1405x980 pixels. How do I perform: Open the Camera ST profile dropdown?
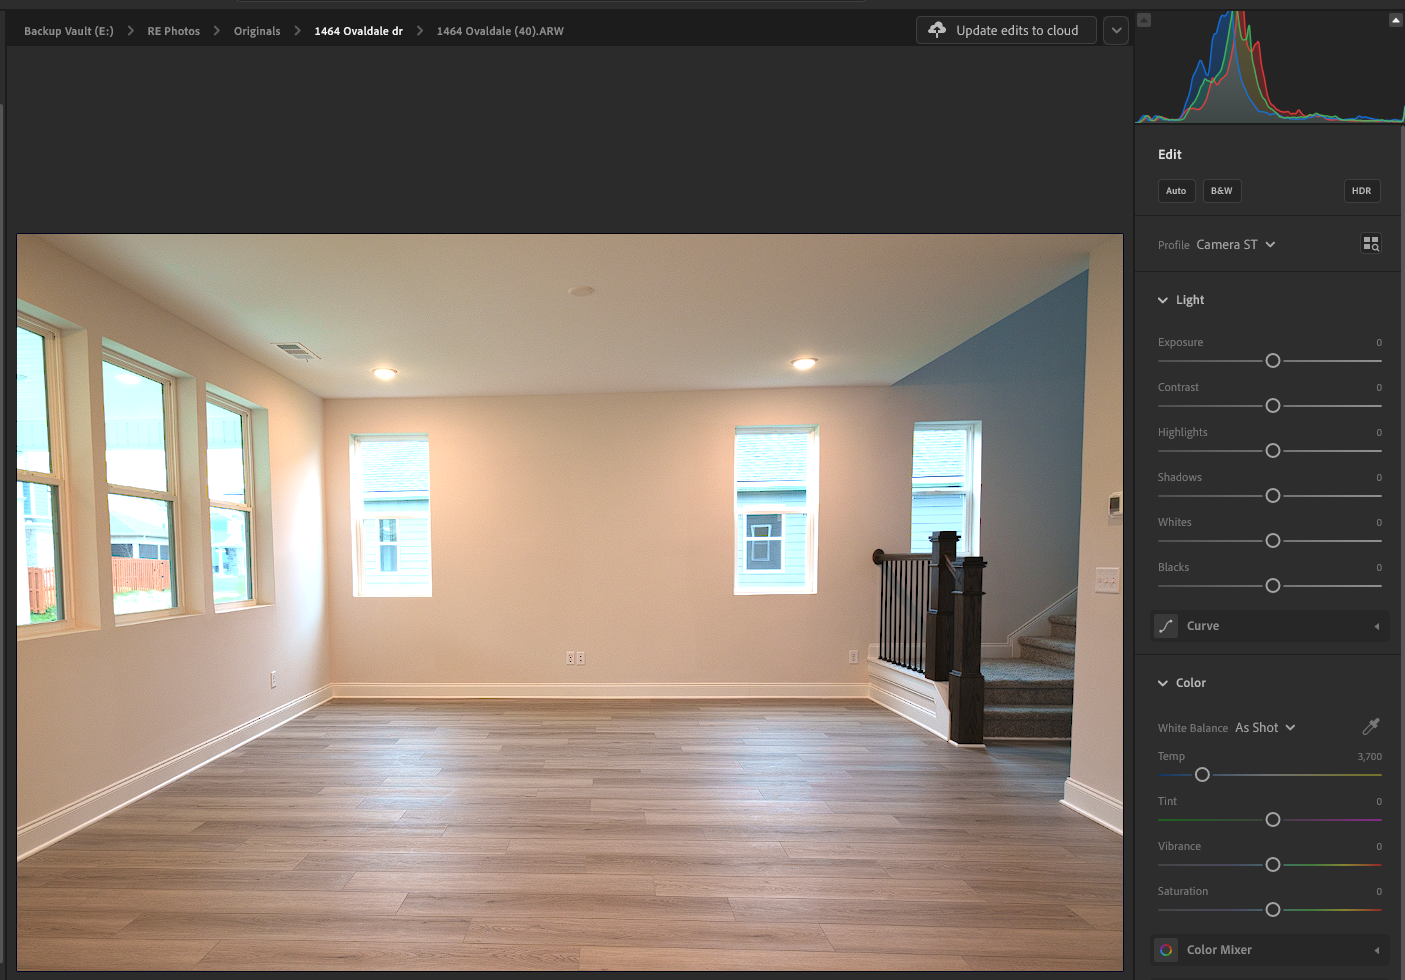point(1235,244)
